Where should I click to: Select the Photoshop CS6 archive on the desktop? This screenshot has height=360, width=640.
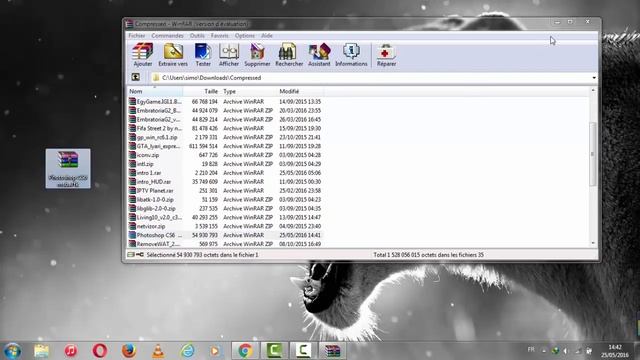pos(68,169)
